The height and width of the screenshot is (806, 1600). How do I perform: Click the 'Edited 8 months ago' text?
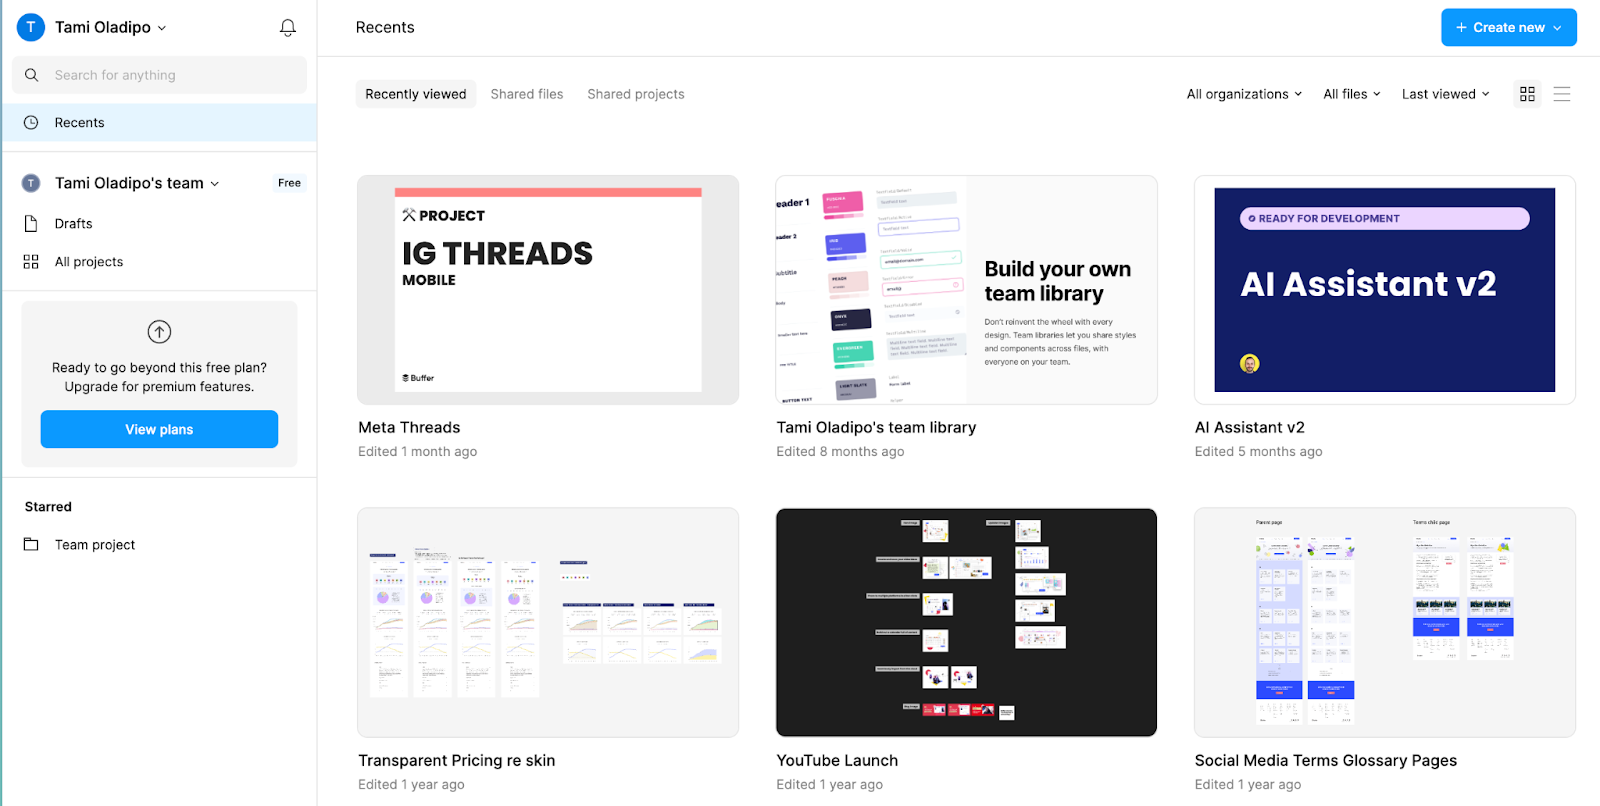840,452
